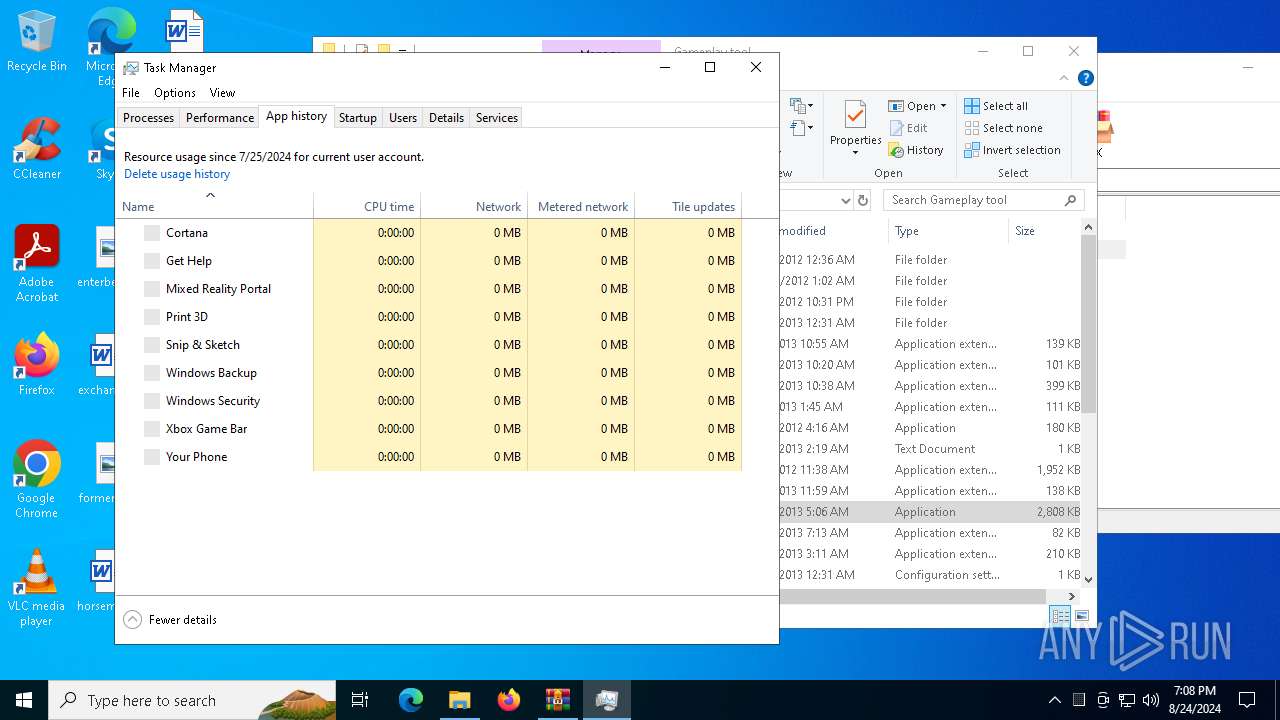Click Edit in Explorer ribbon
This screenshot has height=720, width=1280.
coord(908,128)
